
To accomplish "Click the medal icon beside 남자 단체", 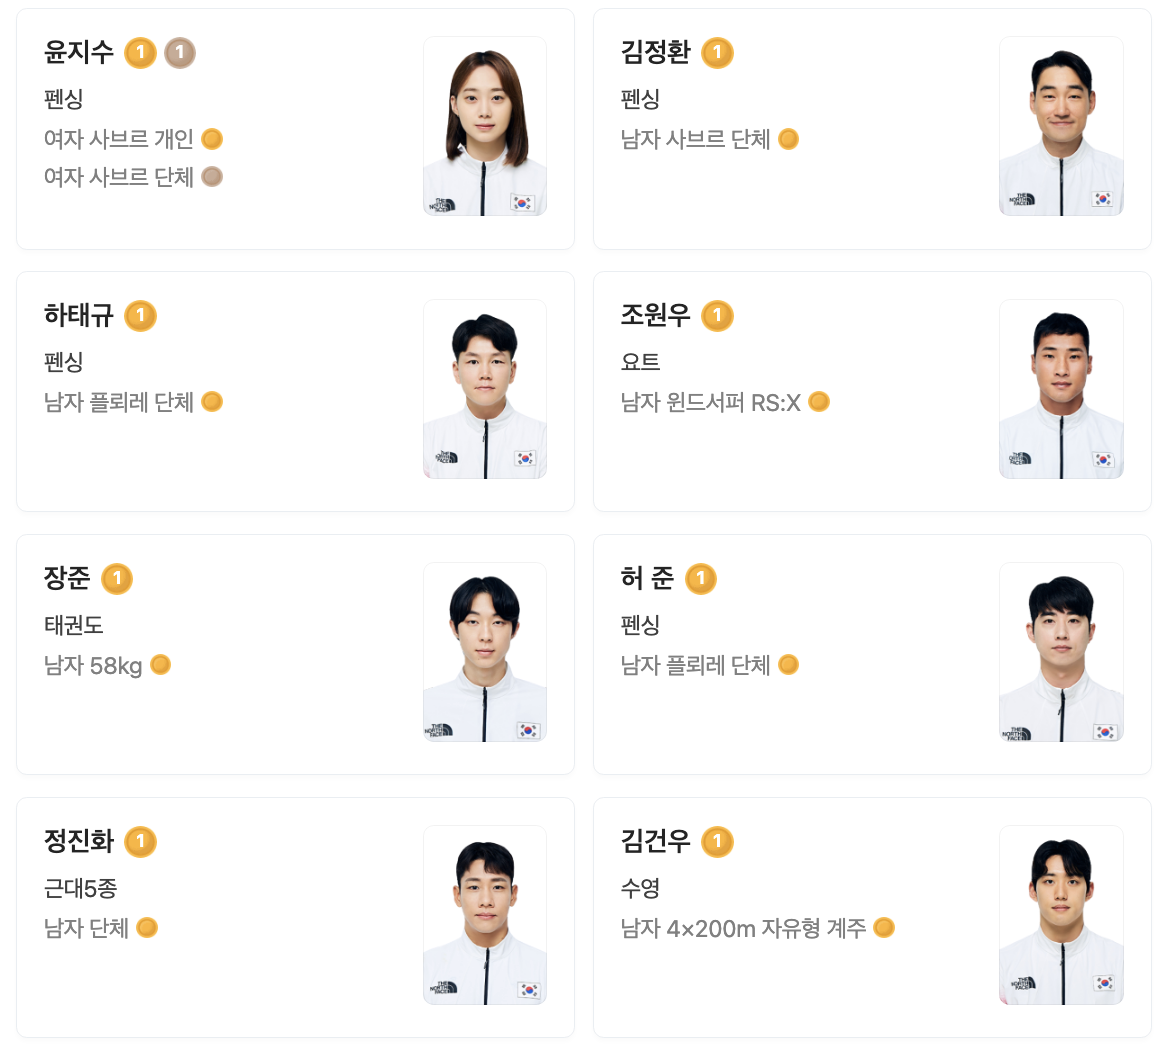I will coord(147,927).
